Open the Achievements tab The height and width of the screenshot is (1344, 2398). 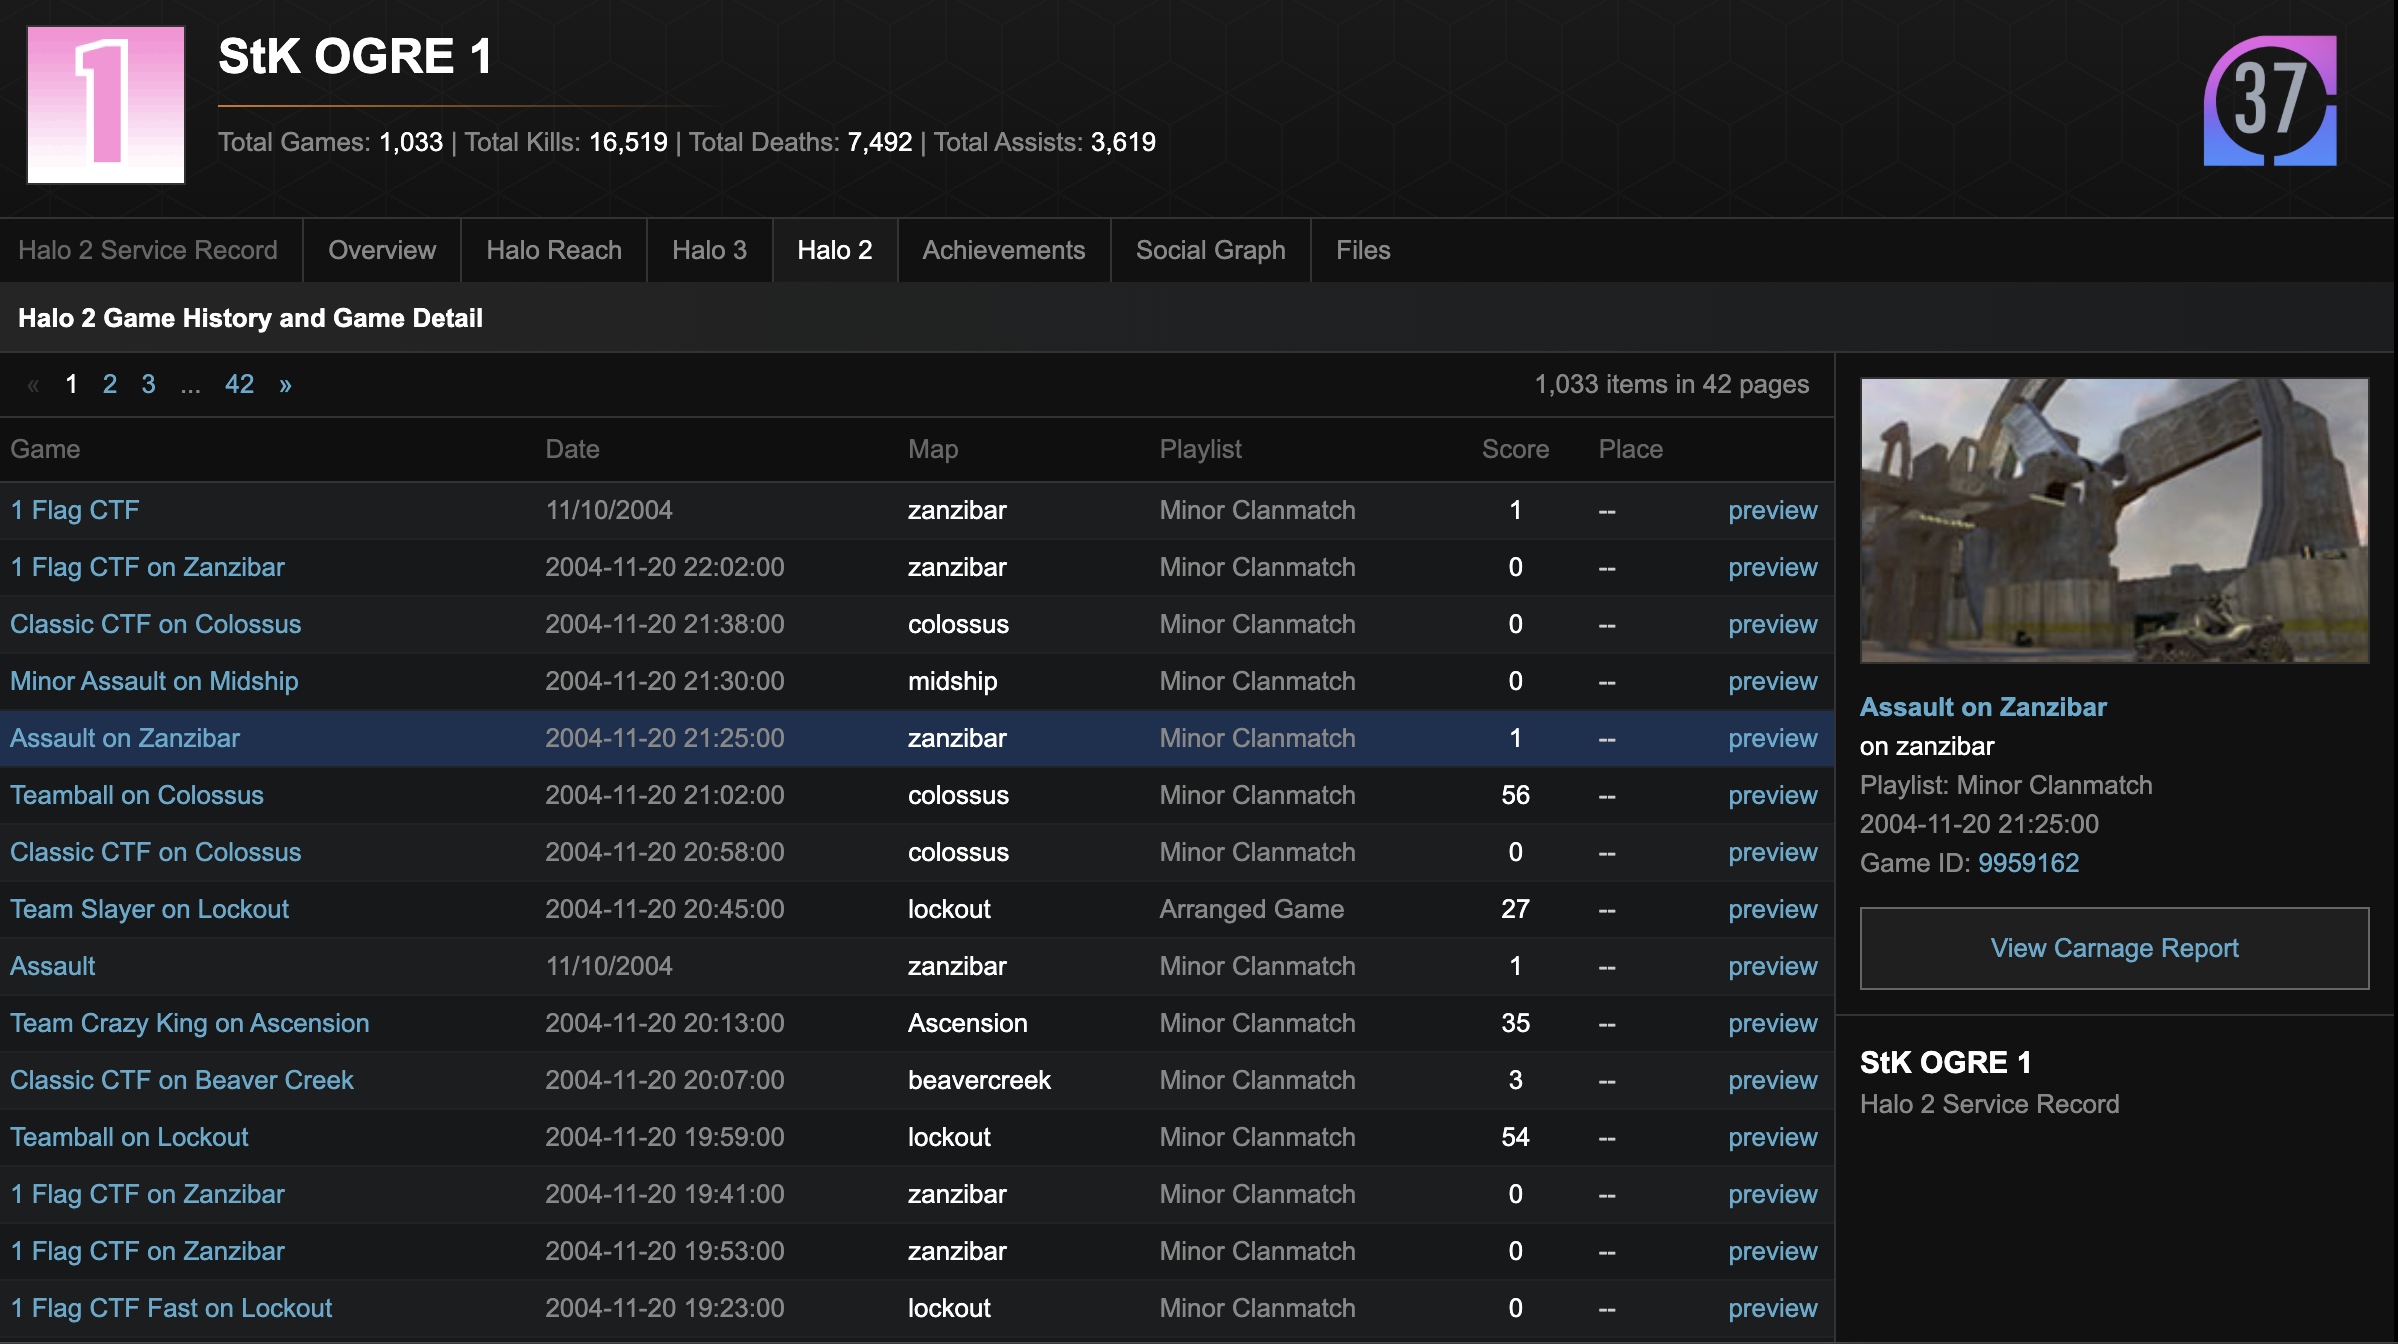pos(1003,250)
